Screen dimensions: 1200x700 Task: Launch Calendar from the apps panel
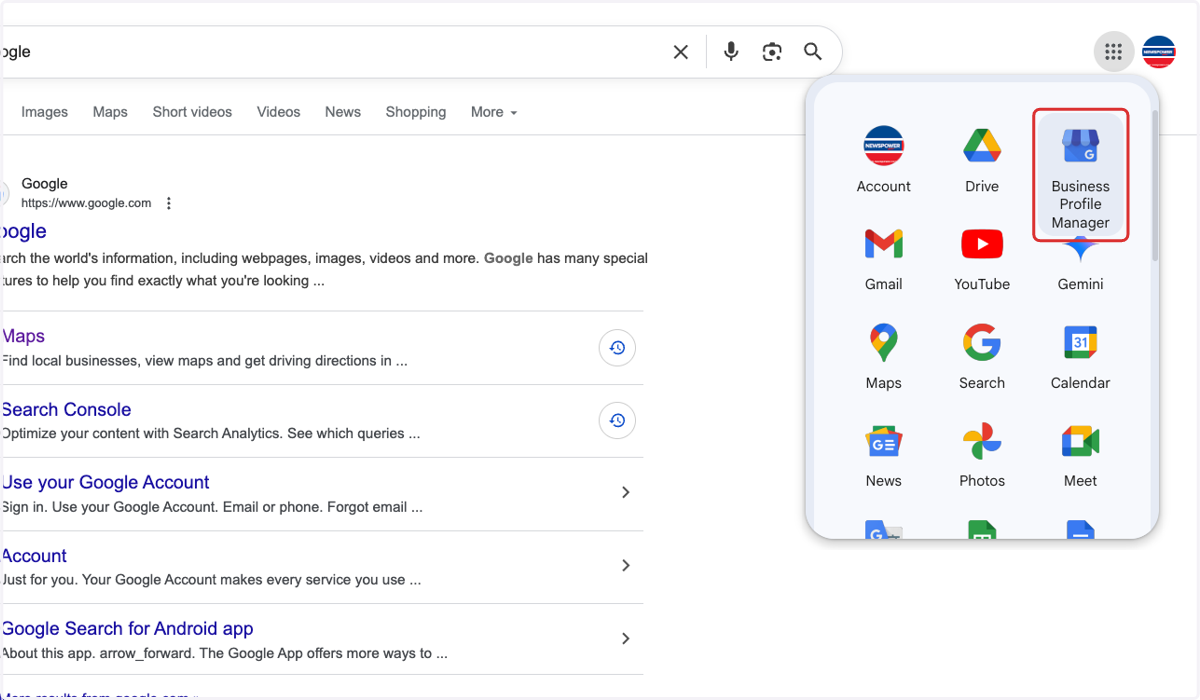1081,356
